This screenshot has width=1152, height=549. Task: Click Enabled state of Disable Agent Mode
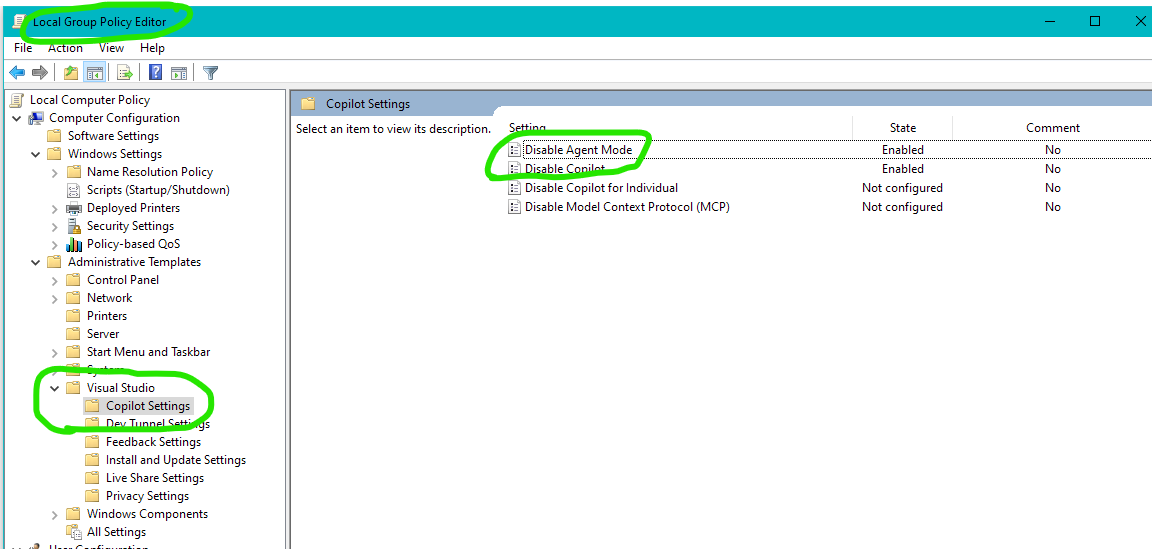(x=903, y=150)
